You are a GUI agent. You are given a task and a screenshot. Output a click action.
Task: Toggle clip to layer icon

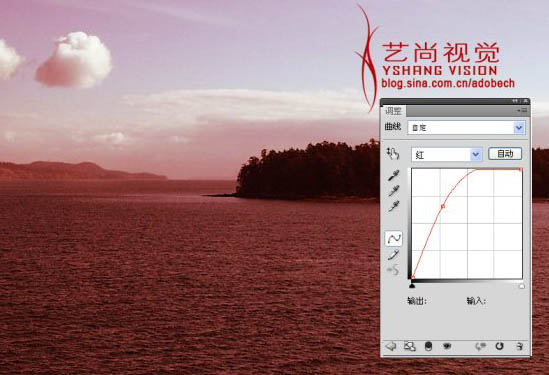[428, 346]
